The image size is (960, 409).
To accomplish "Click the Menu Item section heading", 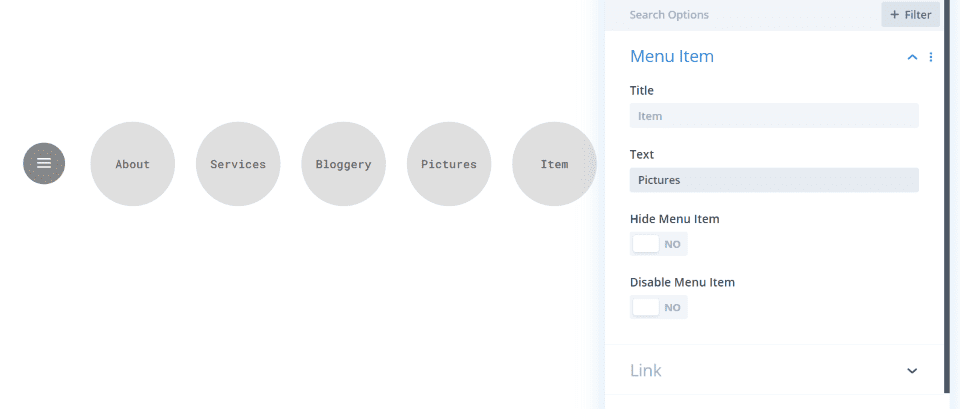I will (672, 56).
